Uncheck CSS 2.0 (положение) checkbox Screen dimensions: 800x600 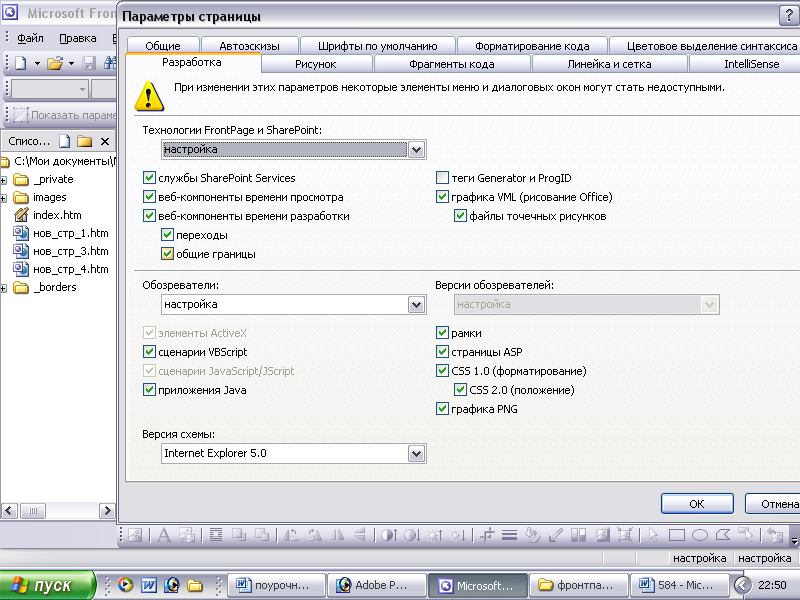tap(460, 390)
